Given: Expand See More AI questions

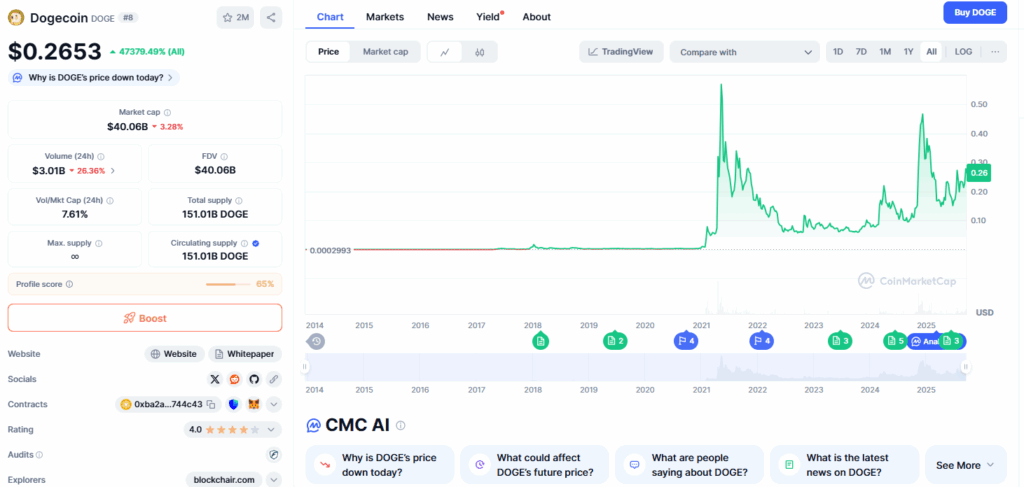Looking at the screenshot, I should coord(965,465).
